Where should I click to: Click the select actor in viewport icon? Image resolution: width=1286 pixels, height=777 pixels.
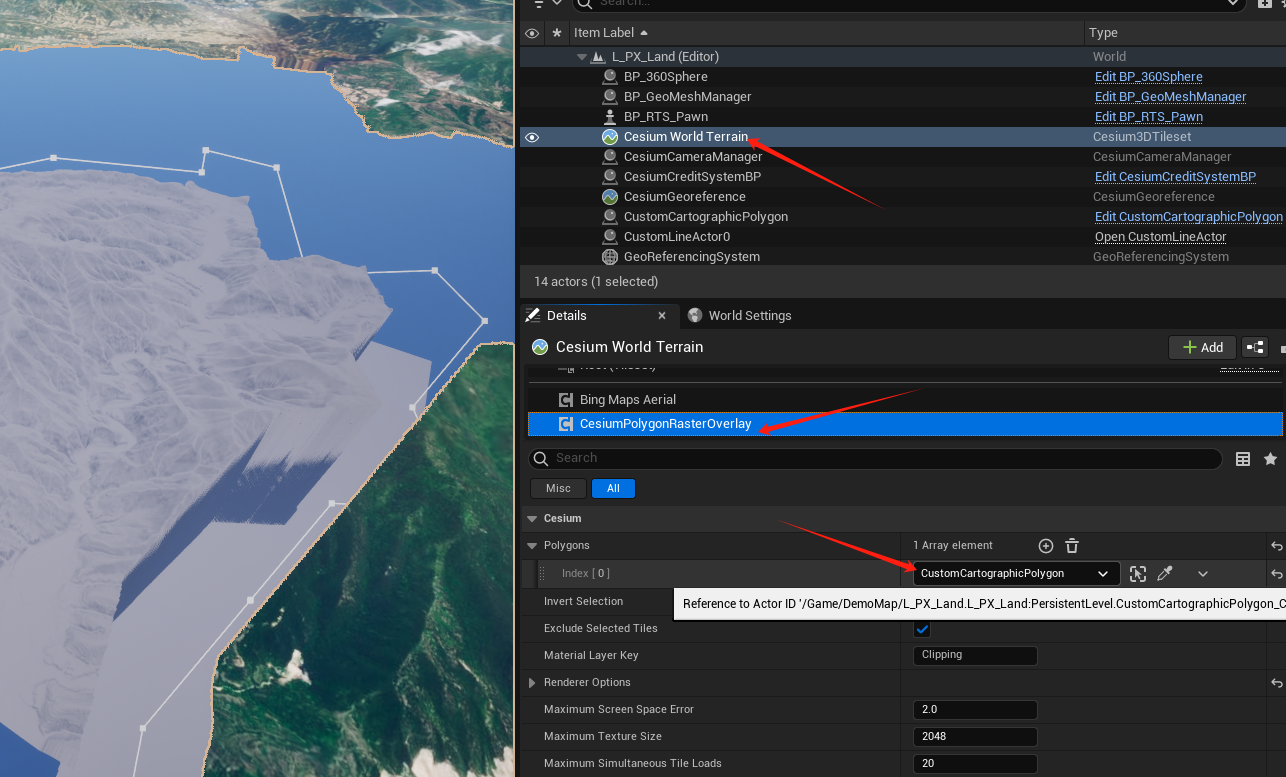pyautogui.click(x=1138, y=574)
